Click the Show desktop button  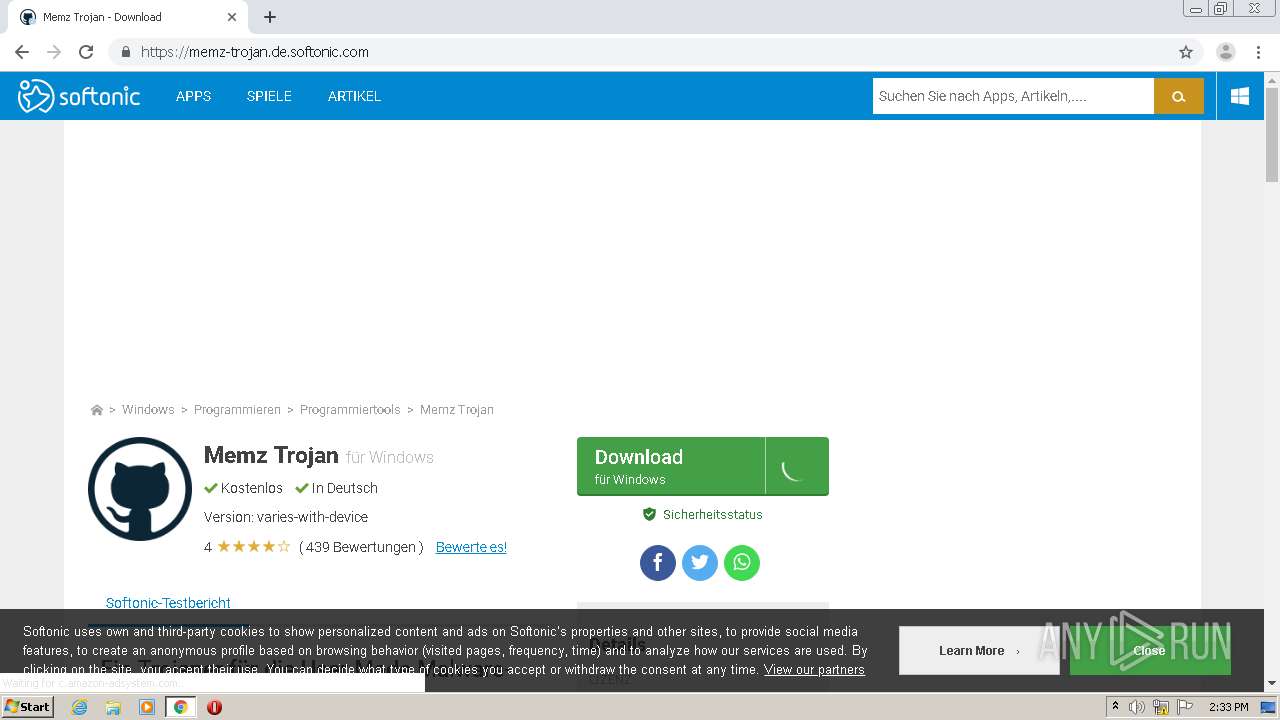1268,707
